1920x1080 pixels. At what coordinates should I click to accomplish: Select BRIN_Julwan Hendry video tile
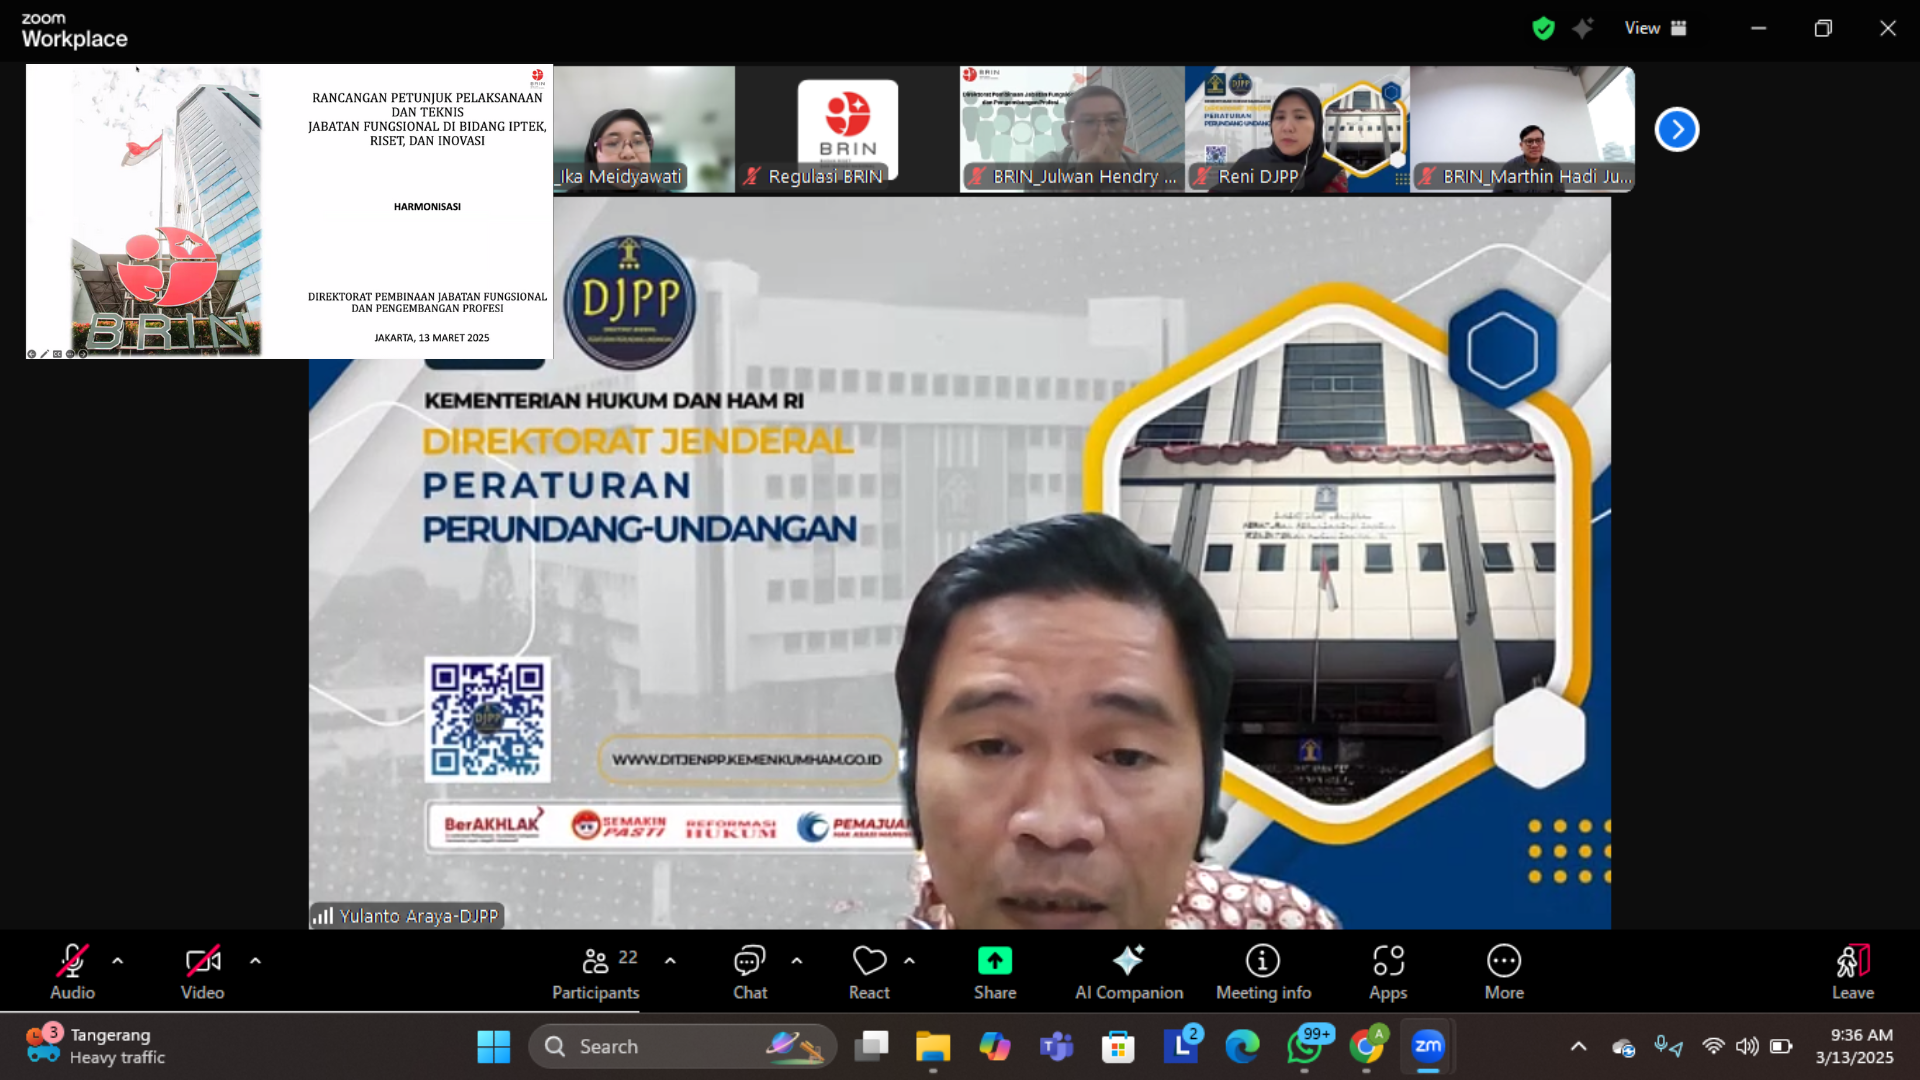(1072, 129)
